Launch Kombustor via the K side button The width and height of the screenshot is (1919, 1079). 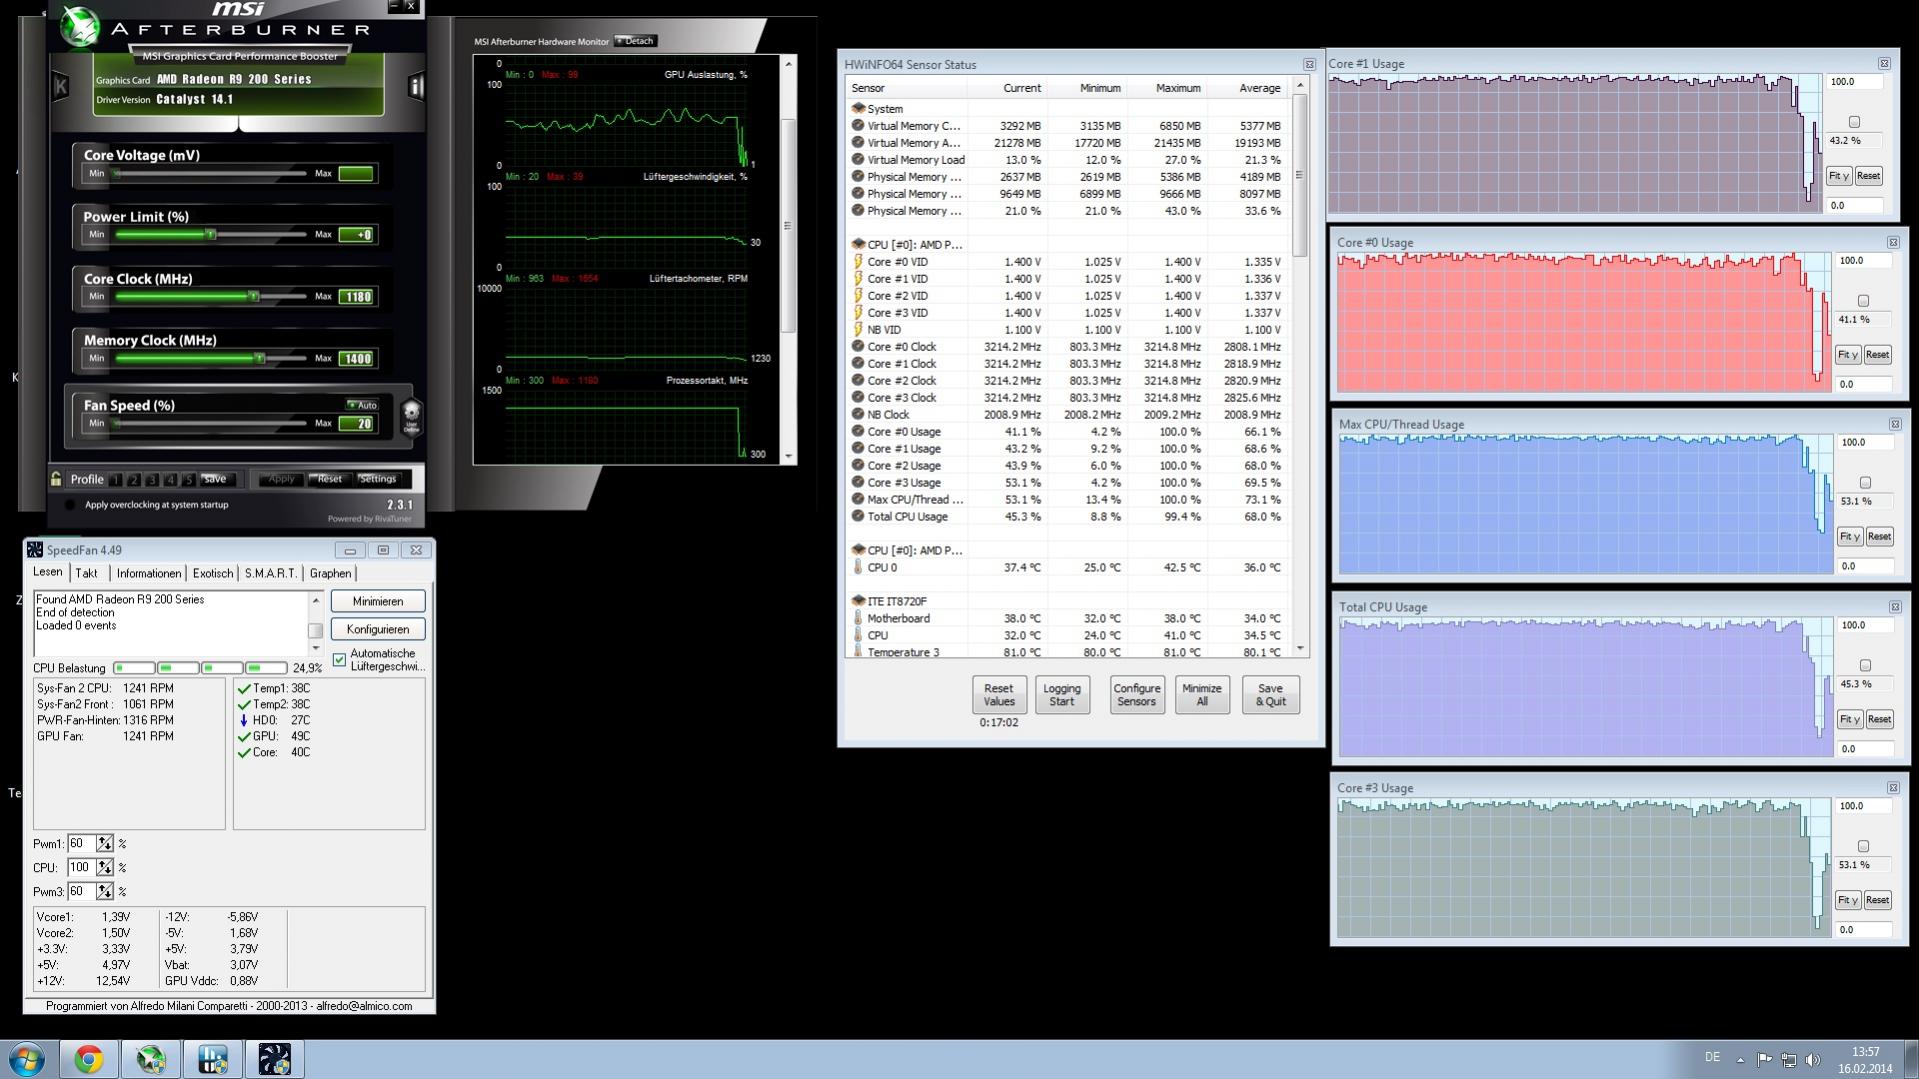tap(61, 86)
